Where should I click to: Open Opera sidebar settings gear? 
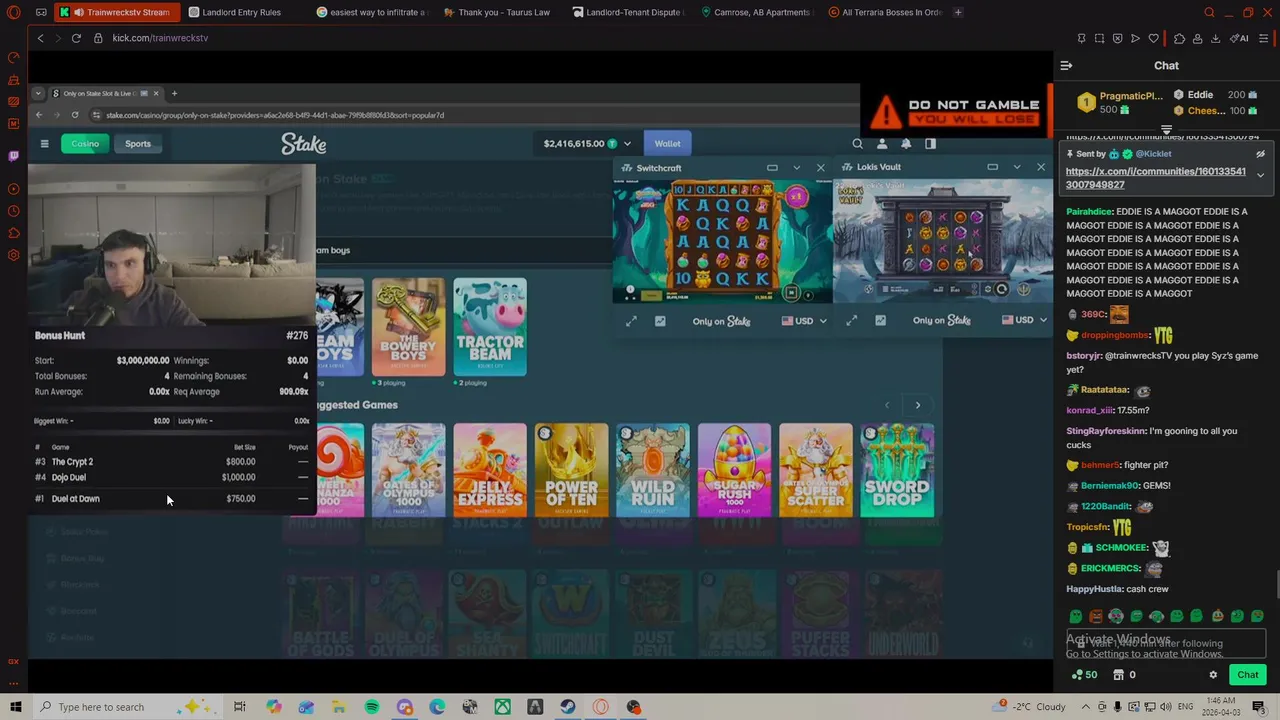[x=13, y=255]
